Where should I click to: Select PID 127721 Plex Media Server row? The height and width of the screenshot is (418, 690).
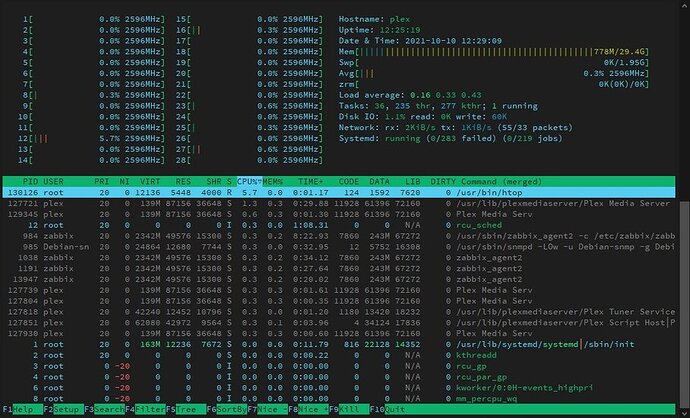coord(339,203)
